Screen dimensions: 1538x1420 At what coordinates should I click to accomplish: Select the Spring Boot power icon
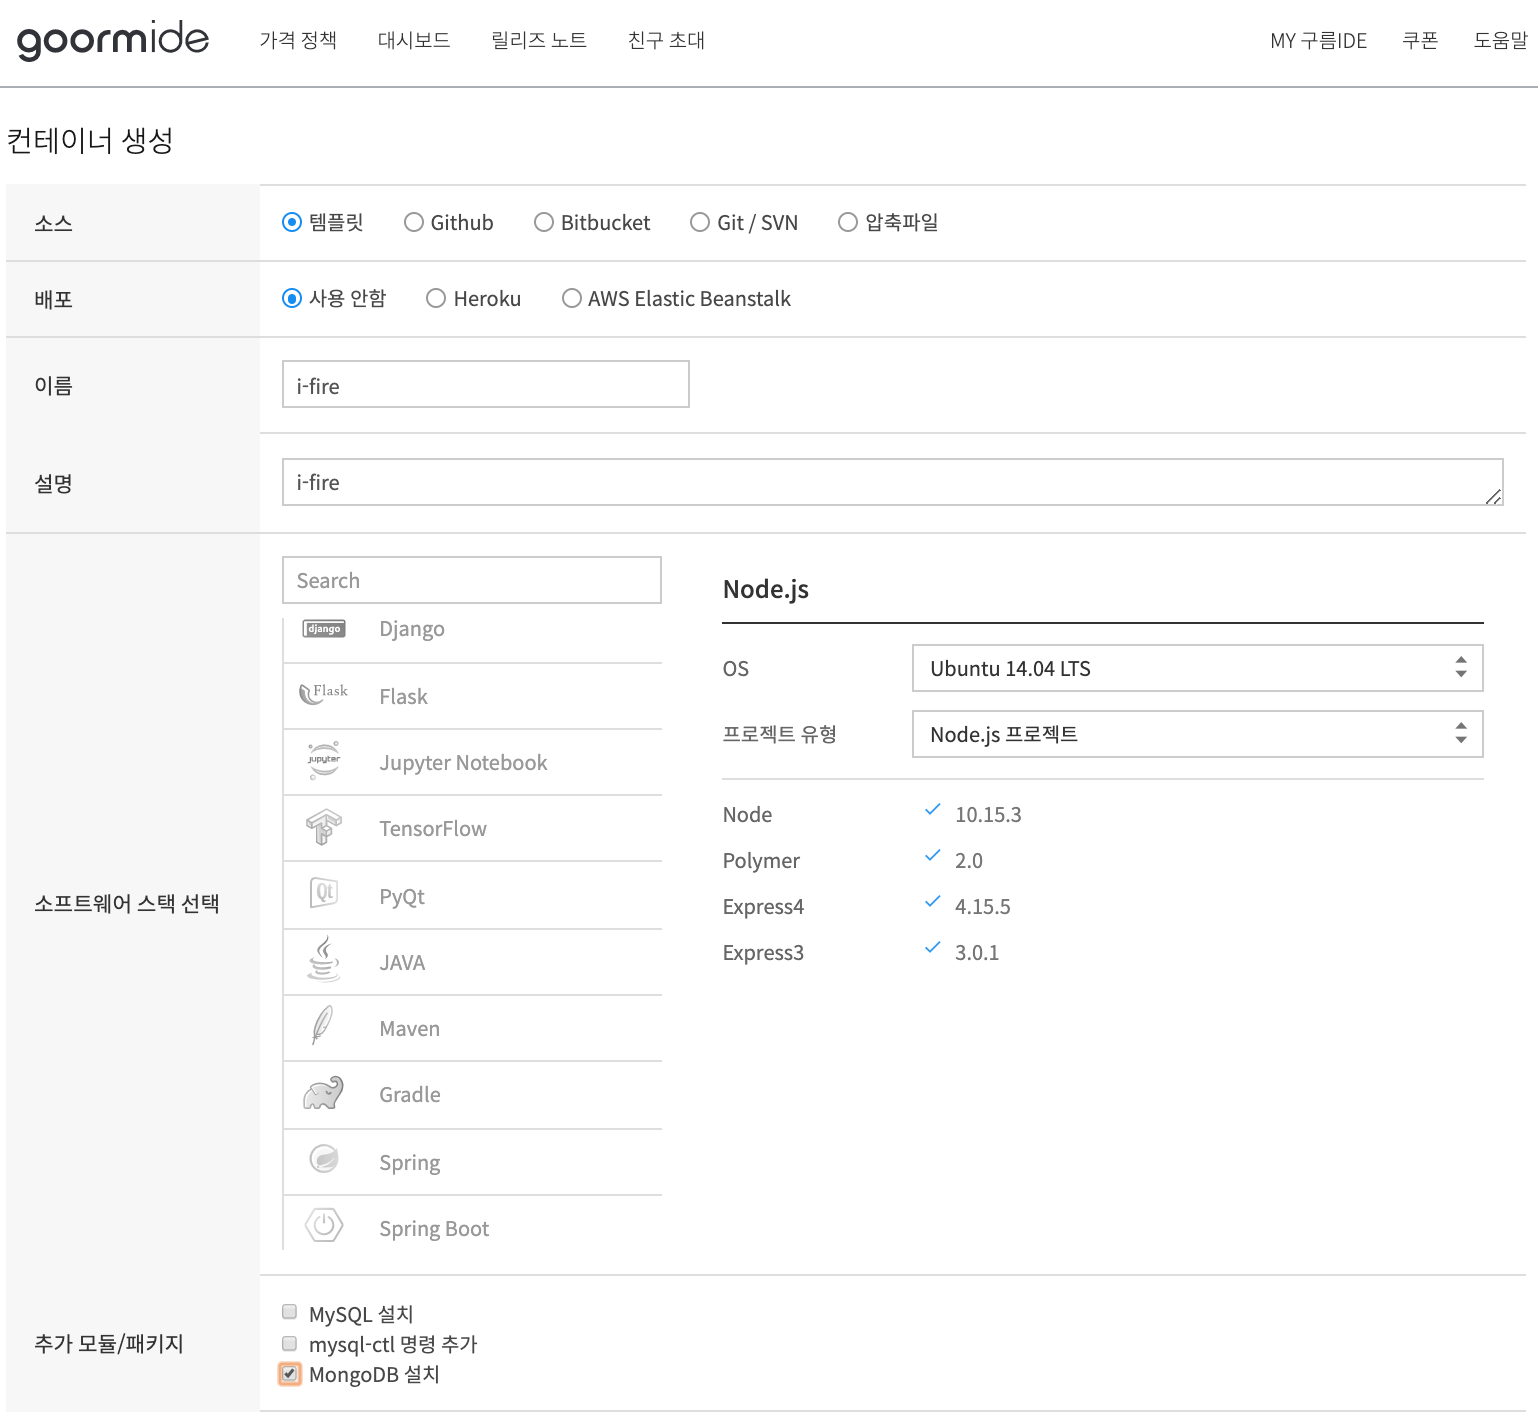324,1225
